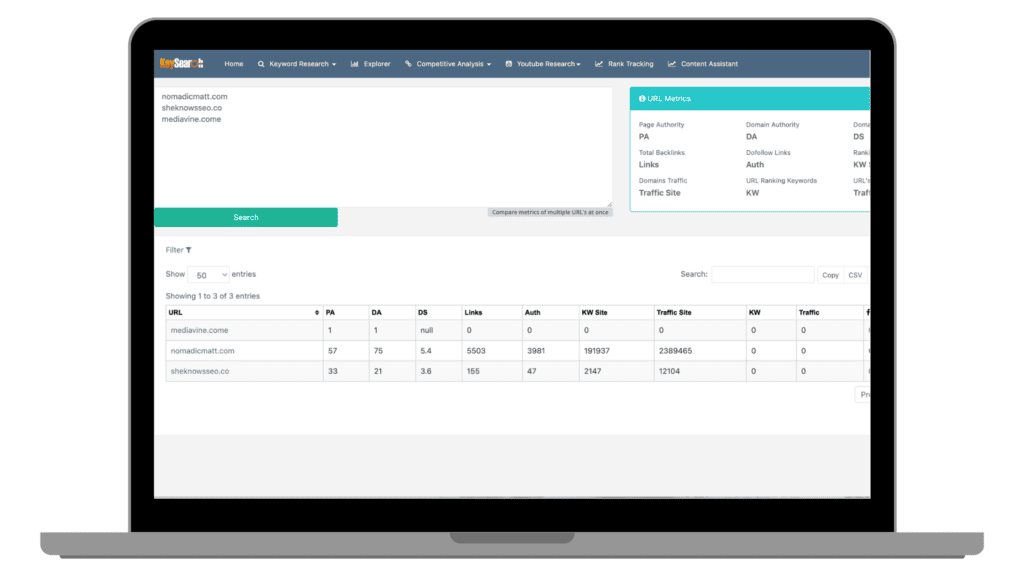Click the Competitive Analysis link icon
1024x576 pixels.
point(408,64)
